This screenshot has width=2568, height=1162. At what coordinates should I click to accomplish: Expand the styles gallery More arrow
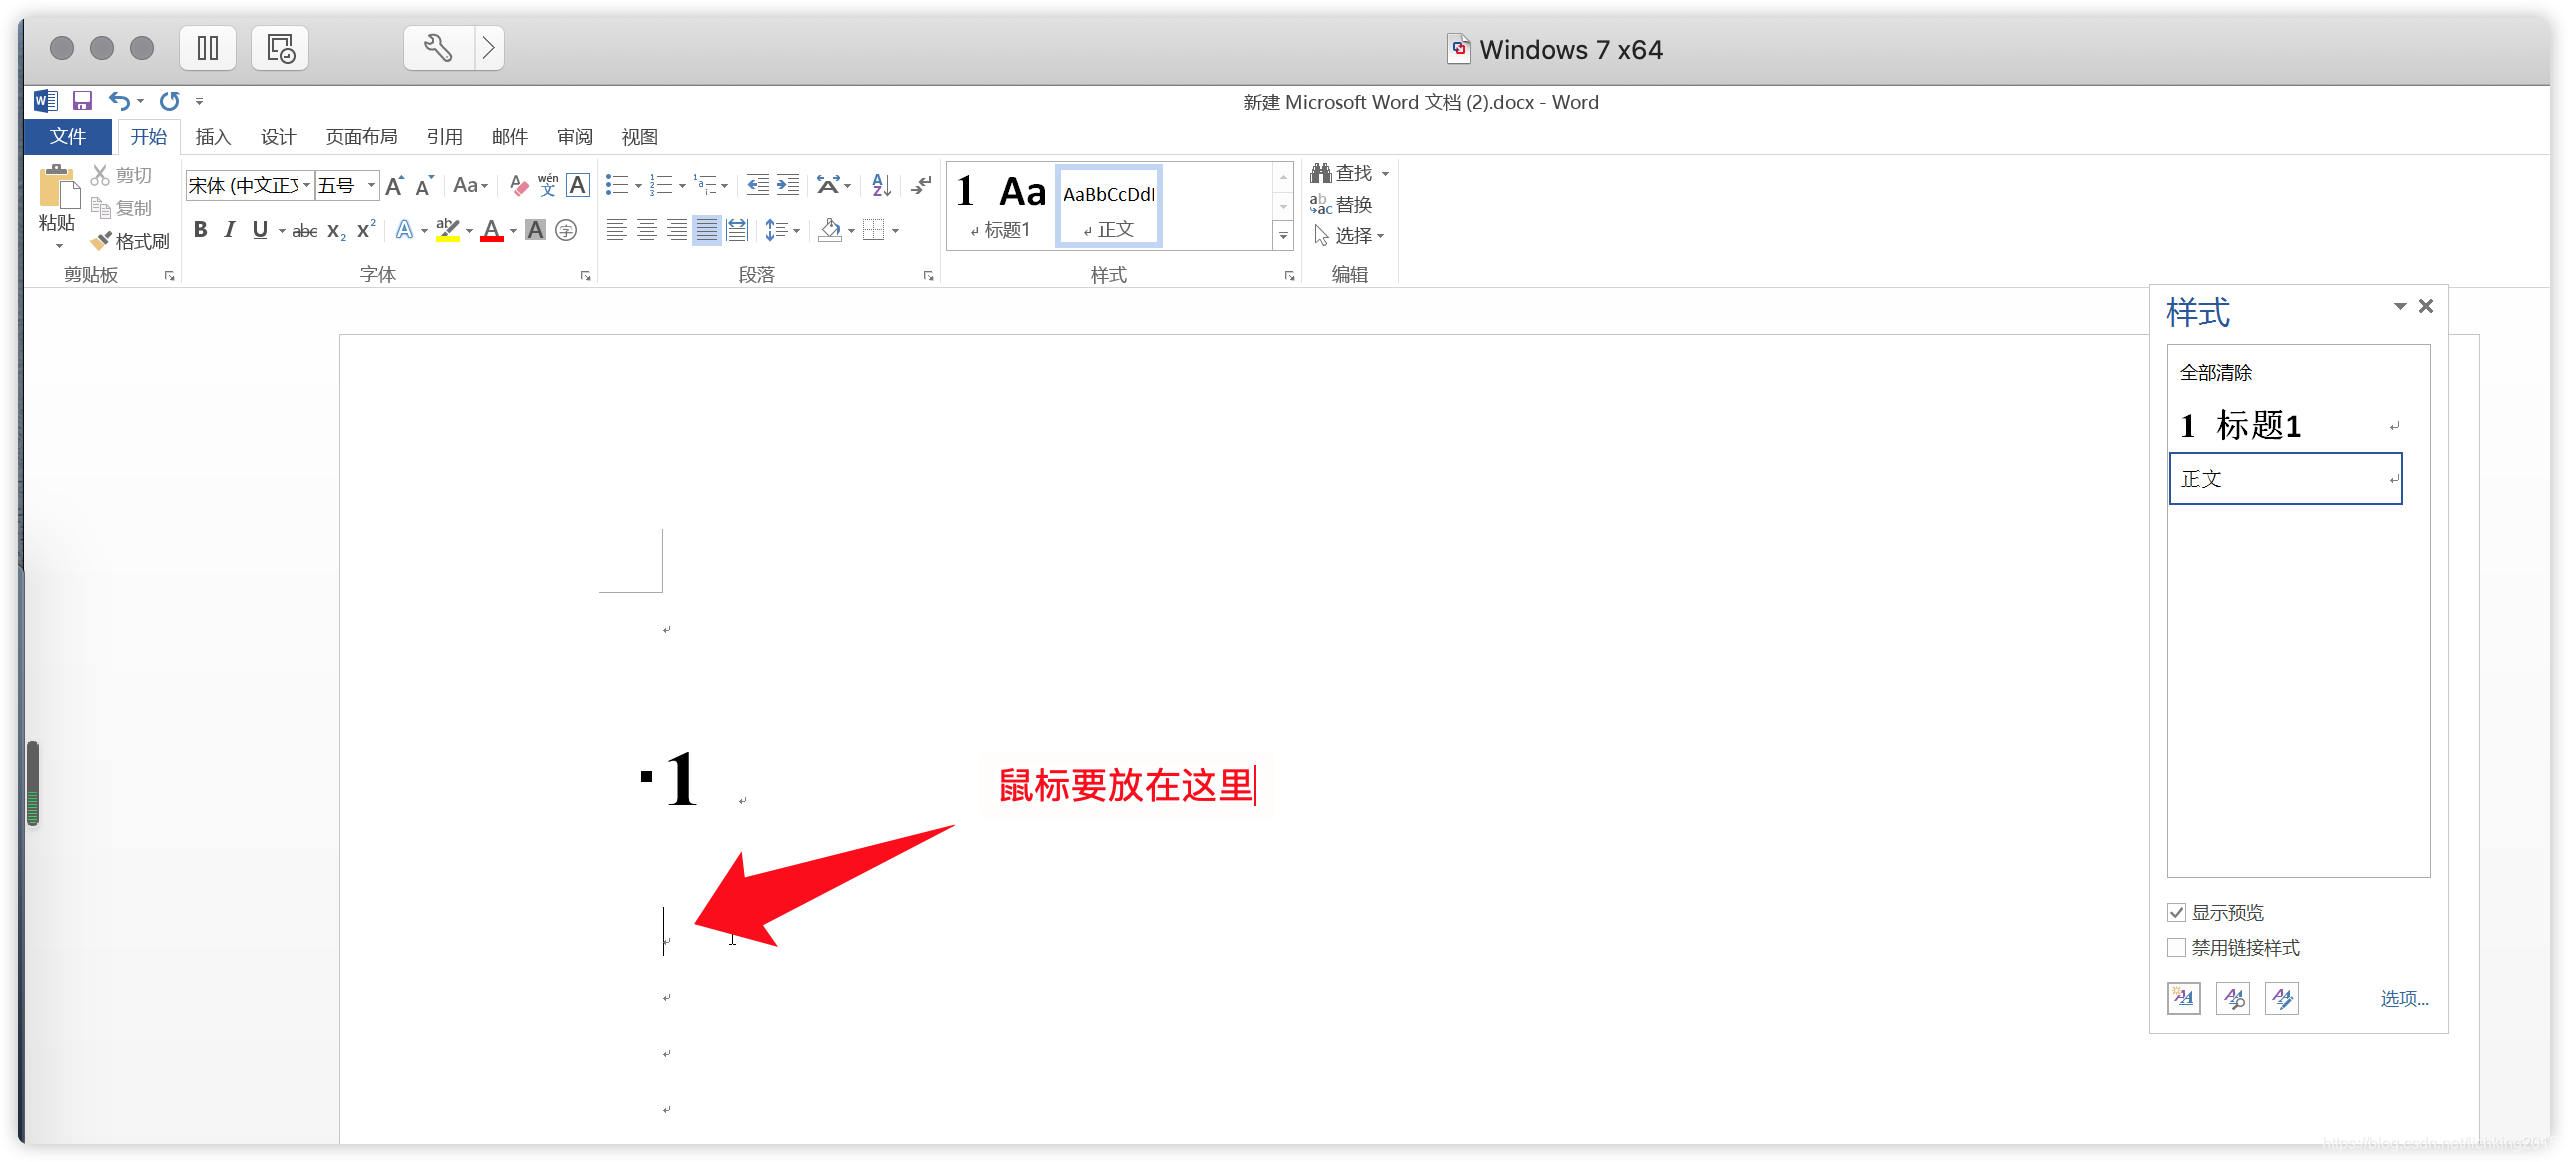1283,236
